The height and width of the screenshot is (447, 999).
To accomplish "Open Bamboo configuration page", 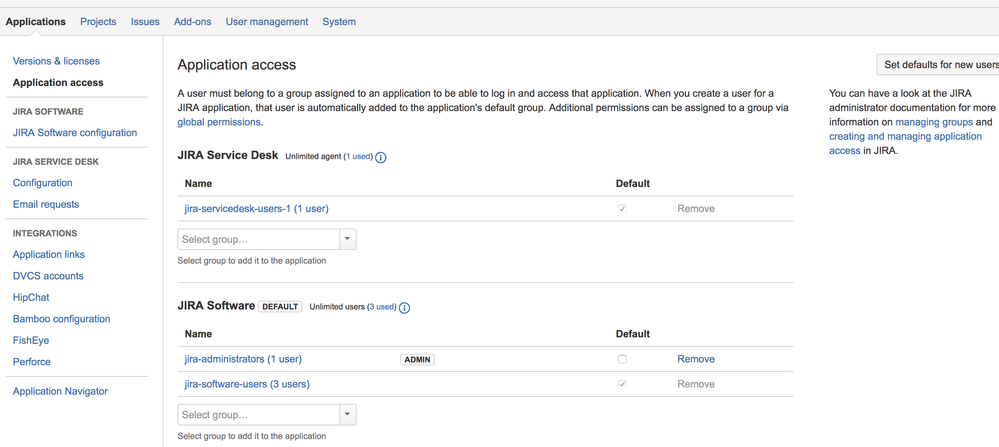I will [x=61, y=319].
